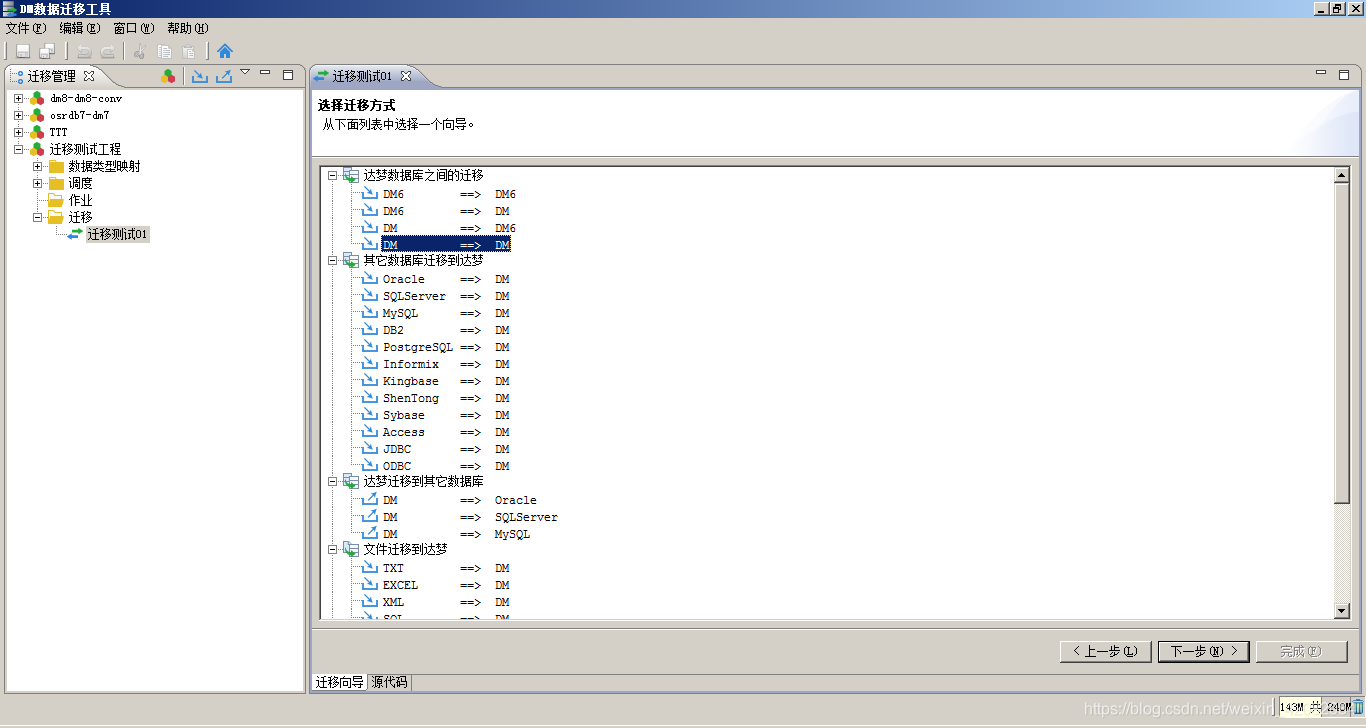1366x728 pixels.
Task: Click the import icon of Oracle ==> DM
Action: pos(370,279)
